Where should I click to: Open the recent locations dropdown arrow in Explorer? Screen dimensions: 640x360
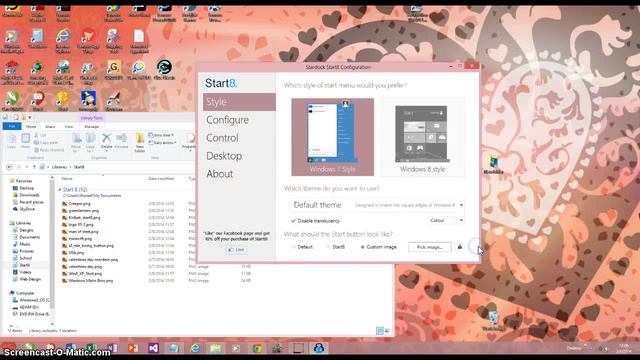pyautogui.click(x=27, y=167)
